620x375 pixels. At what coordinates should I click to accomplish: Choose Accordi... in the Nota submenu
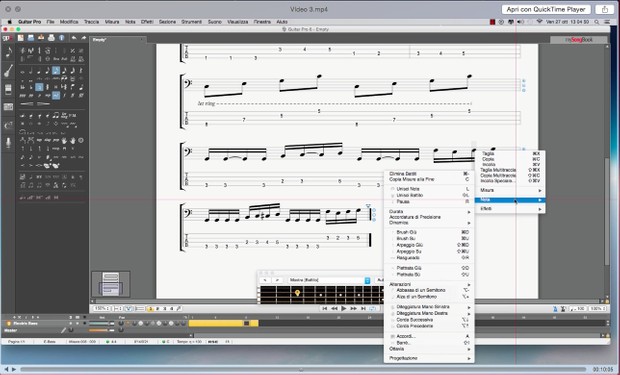[429, 336]
